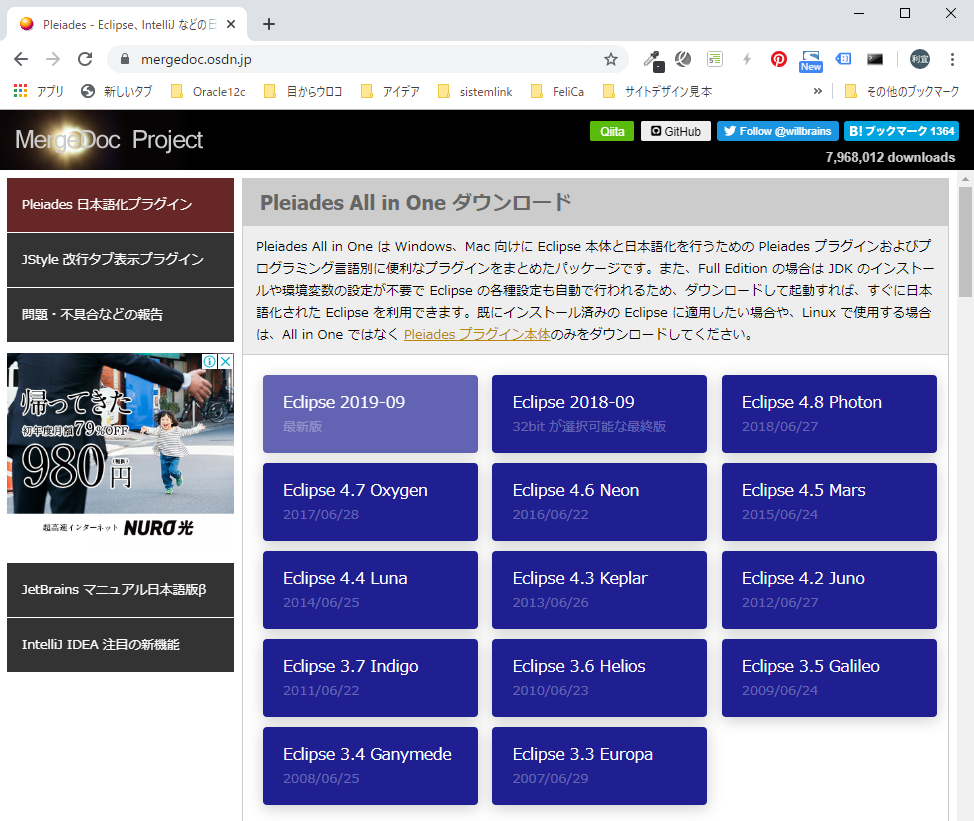The height and width of the screenshot is (821, 974).
Task: Open the 目からウロコ bookmark folder
Action: [x=303, y=91]
